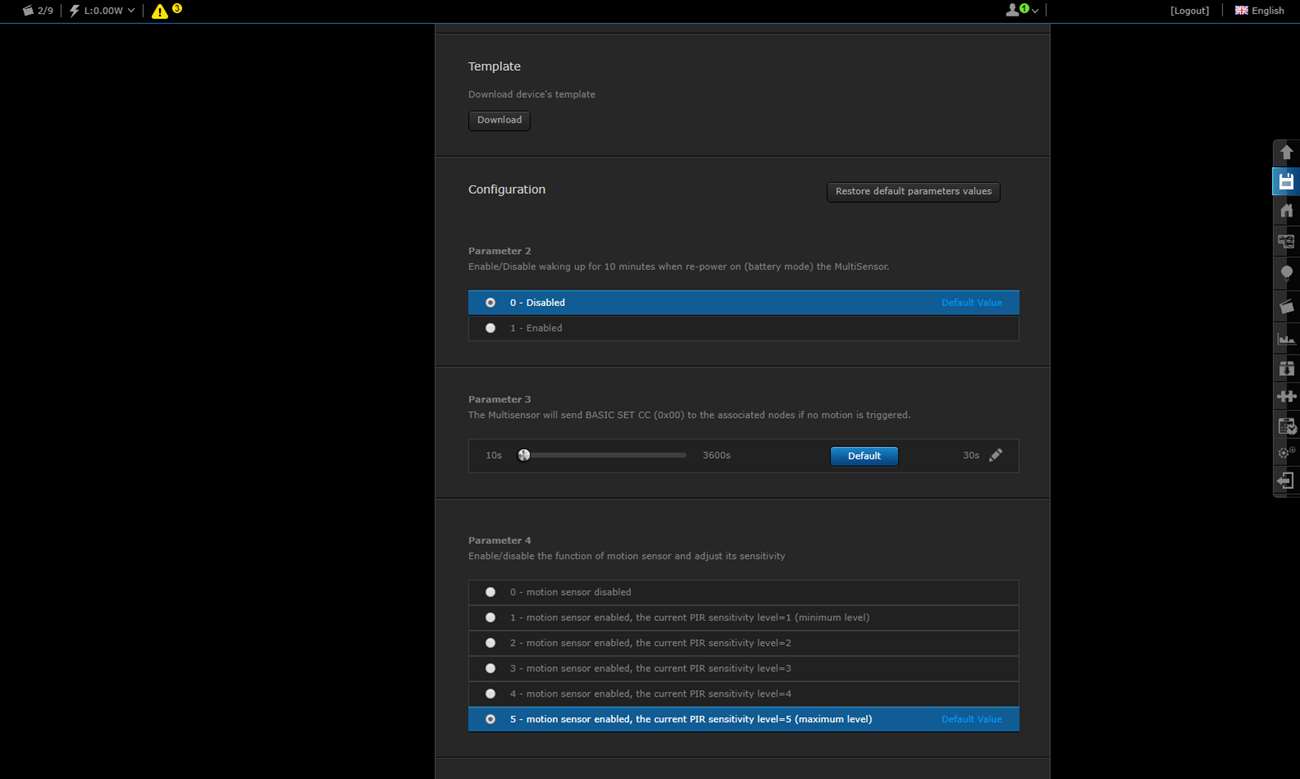The image size is (1300, 779).
Task: Click Restore default parameters values button
Action: (913, 191)
